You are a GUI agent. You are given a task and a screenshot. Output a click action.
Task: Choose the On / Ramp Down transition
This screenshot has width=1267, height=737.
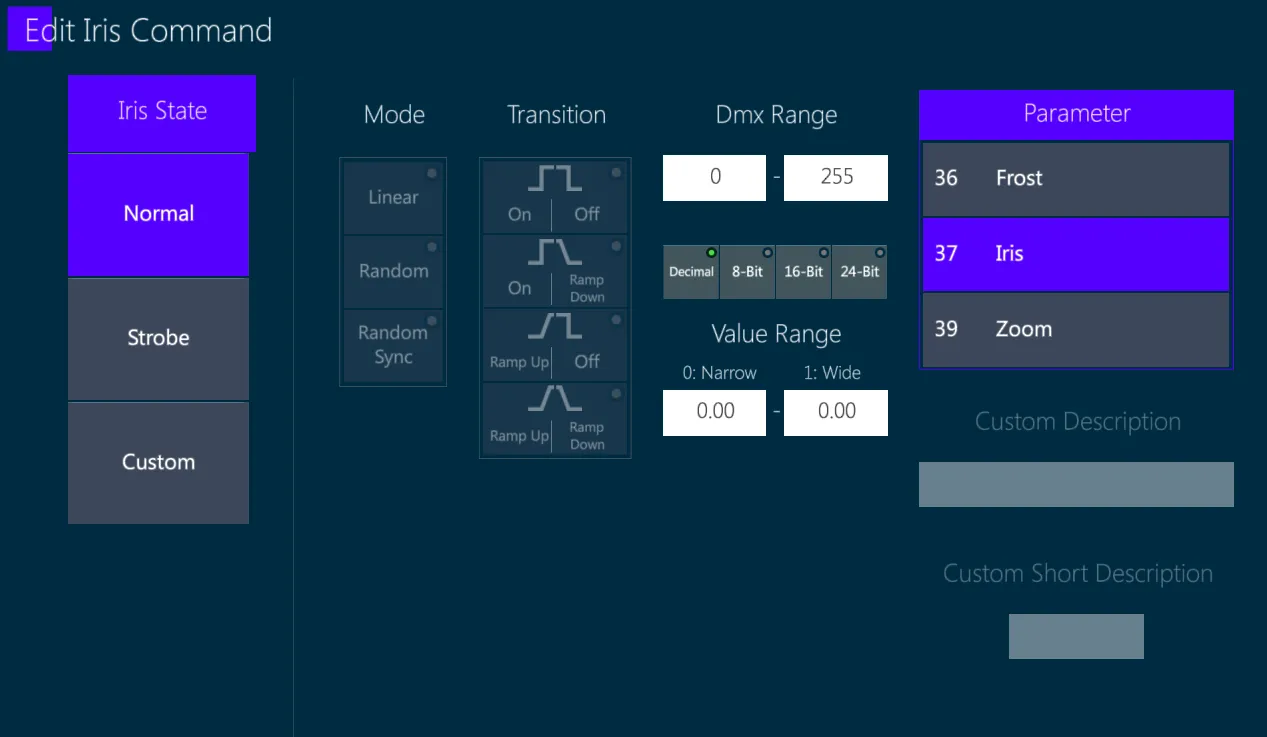[555, 271]
